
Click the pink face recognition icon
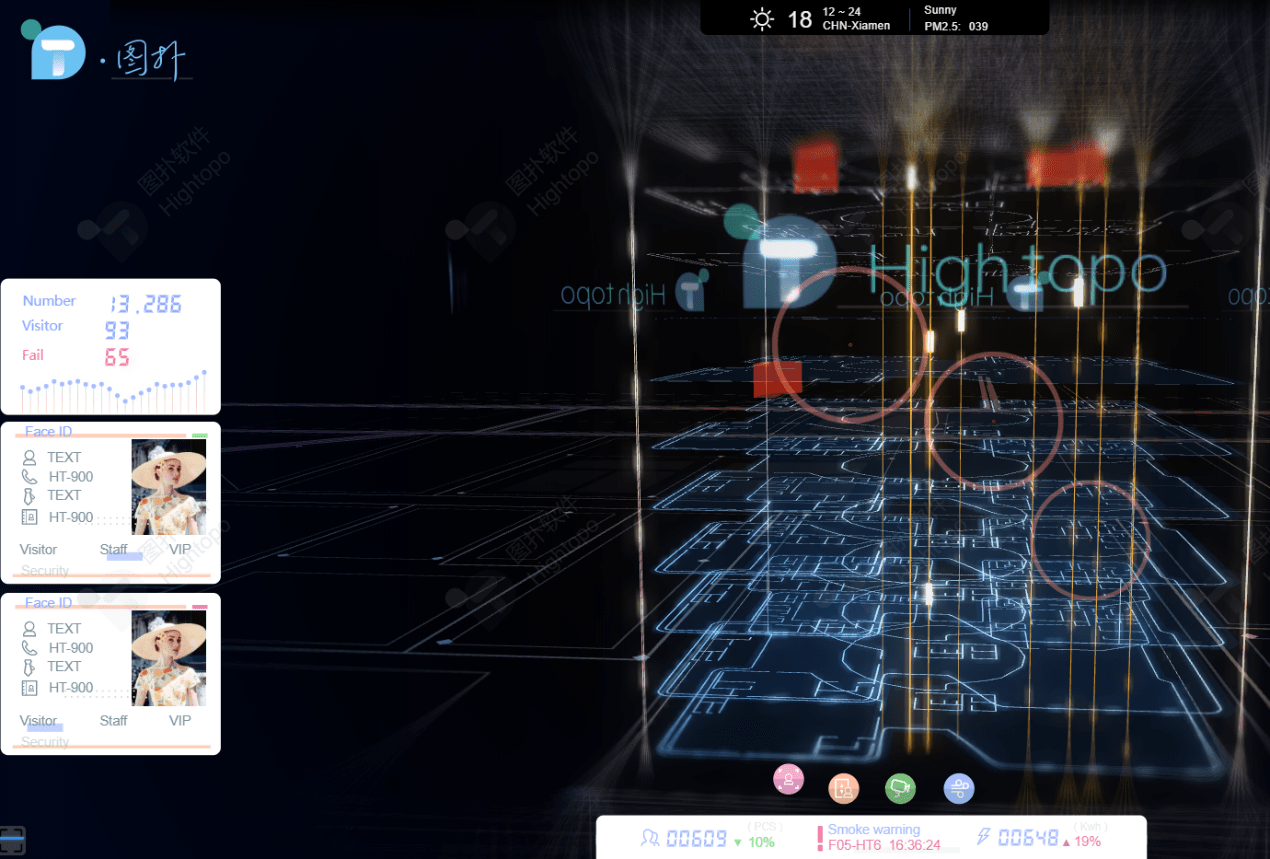[789, 779]
